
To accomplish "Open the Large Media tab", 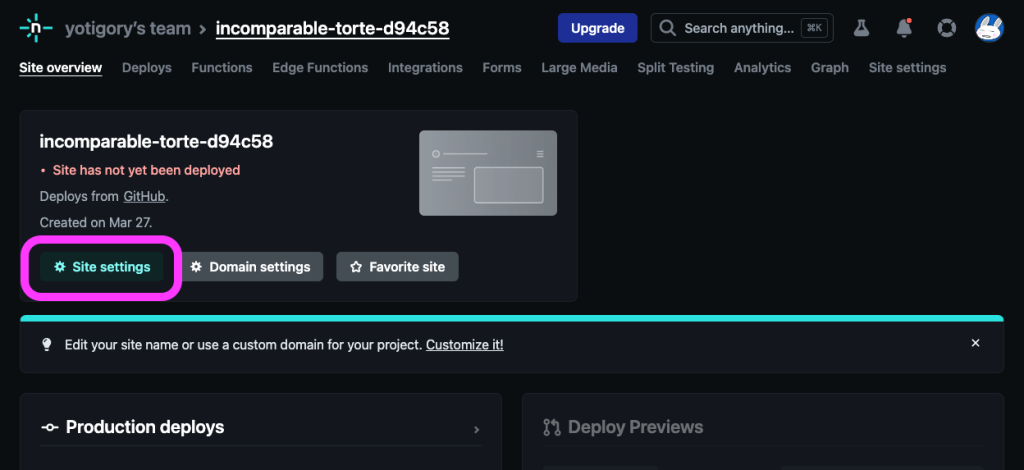I will [x=579, y=68].
